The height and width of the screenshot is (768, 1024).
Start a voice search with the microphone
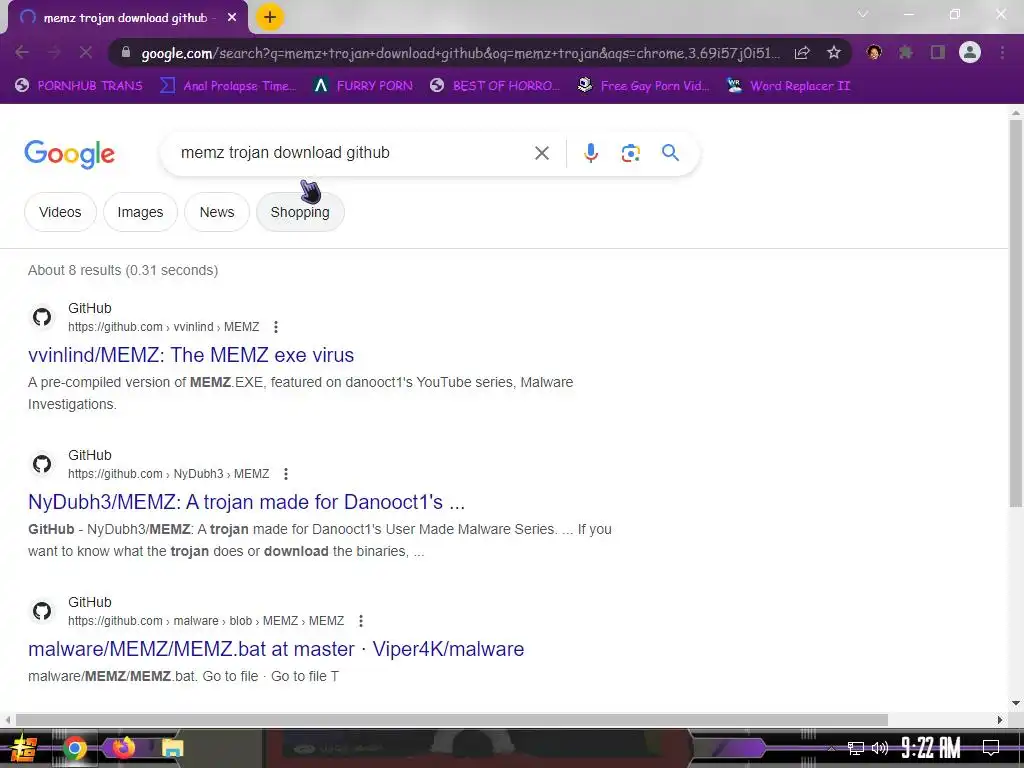(590, 153)
